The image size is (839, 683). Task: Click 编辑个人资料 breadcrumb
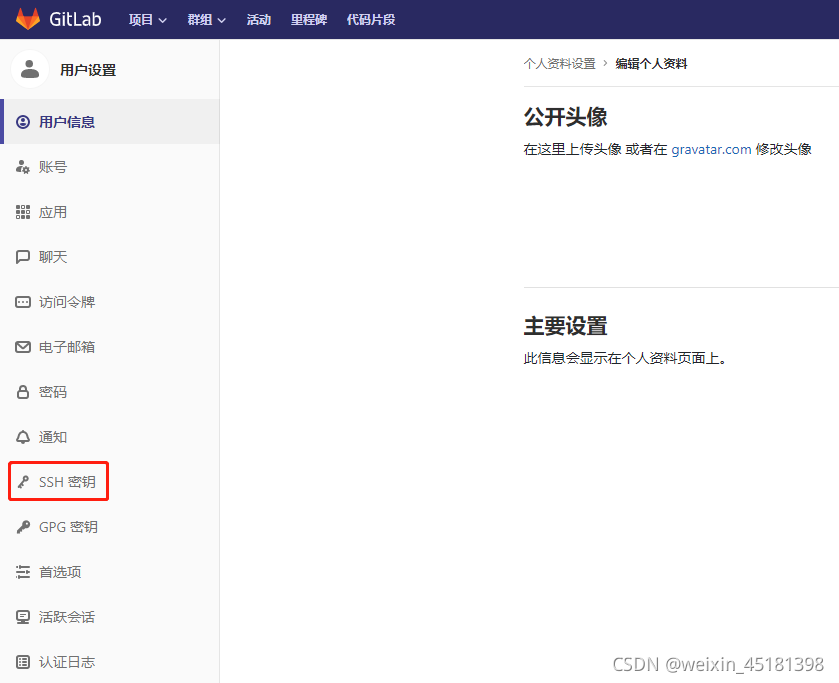651,64
